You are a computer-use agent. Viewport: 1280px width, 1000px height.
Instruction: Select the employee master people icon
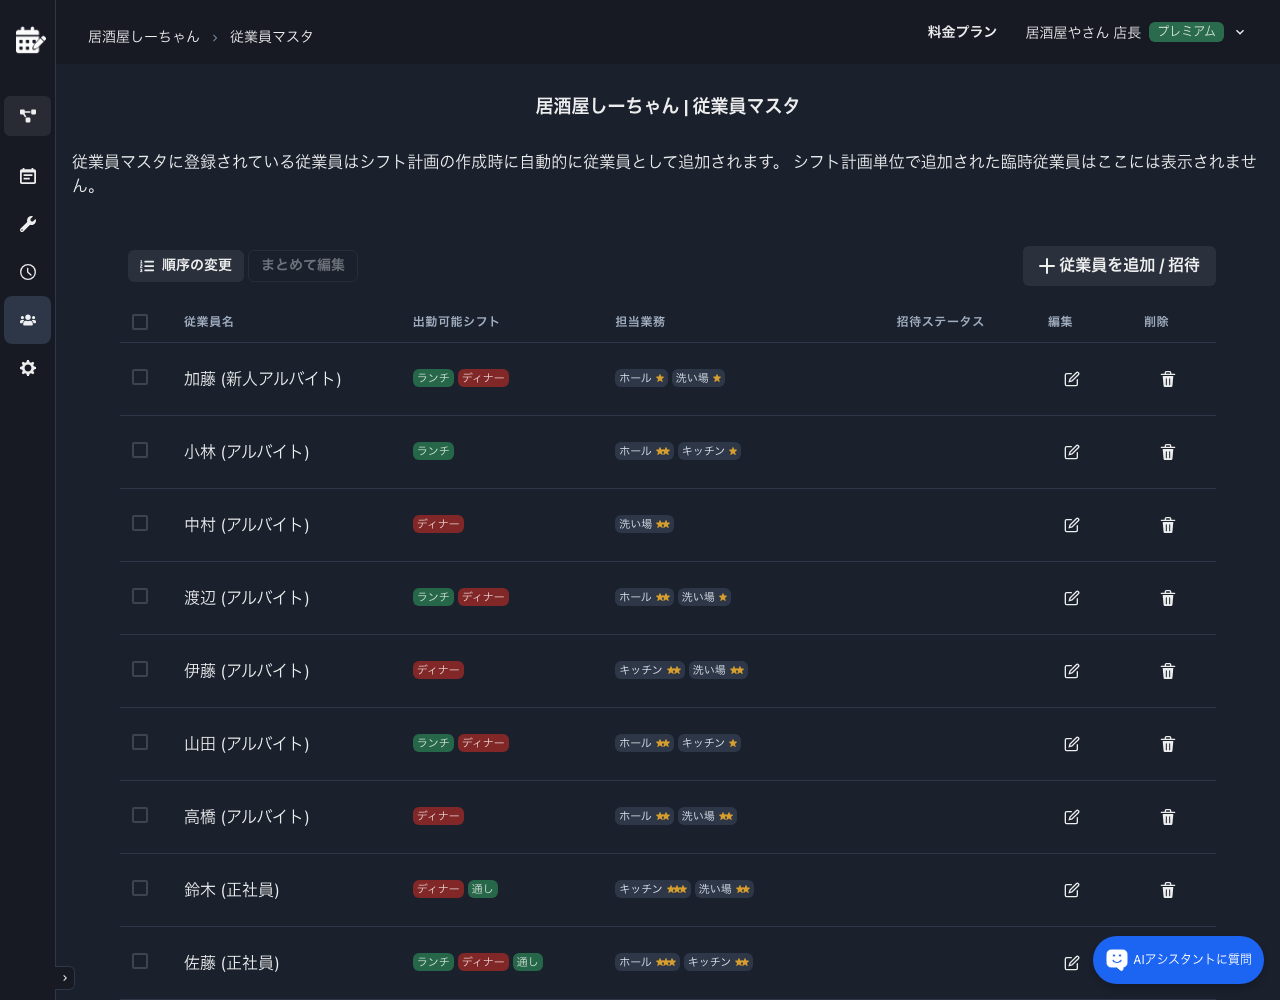pyautogui.click(x=27, y=320)
